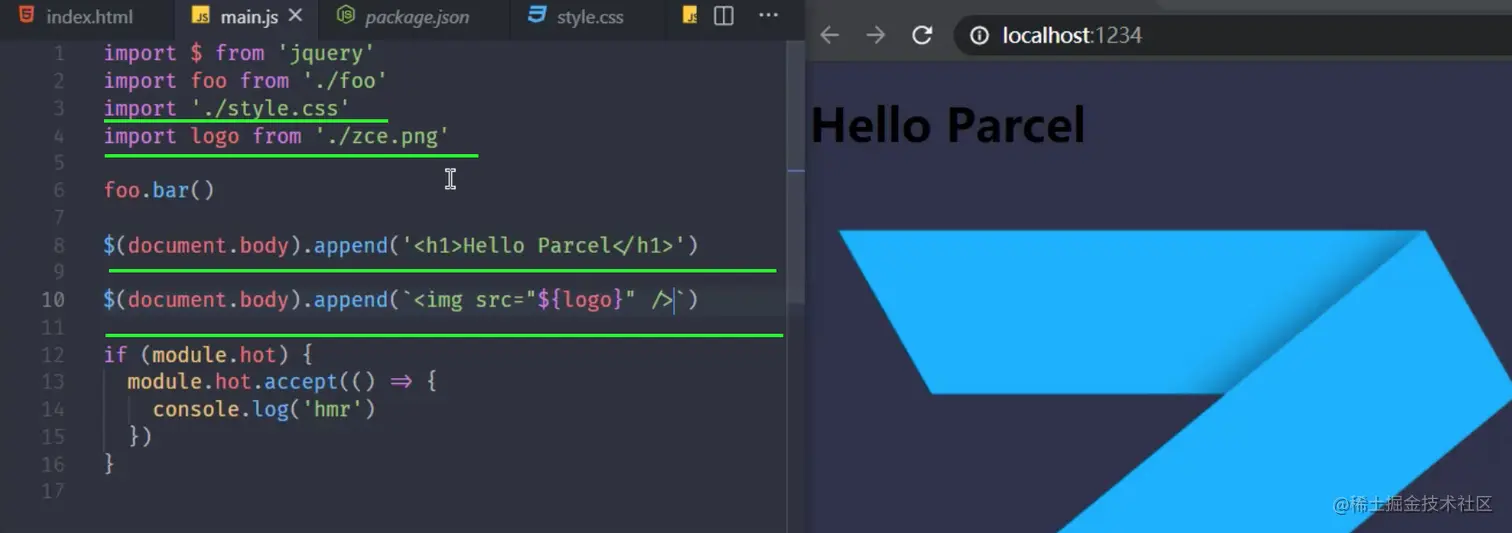Screen dimensions: 1512x533
Task: Click the if (module.hot) statement
Action: click(x=209, y=354)
